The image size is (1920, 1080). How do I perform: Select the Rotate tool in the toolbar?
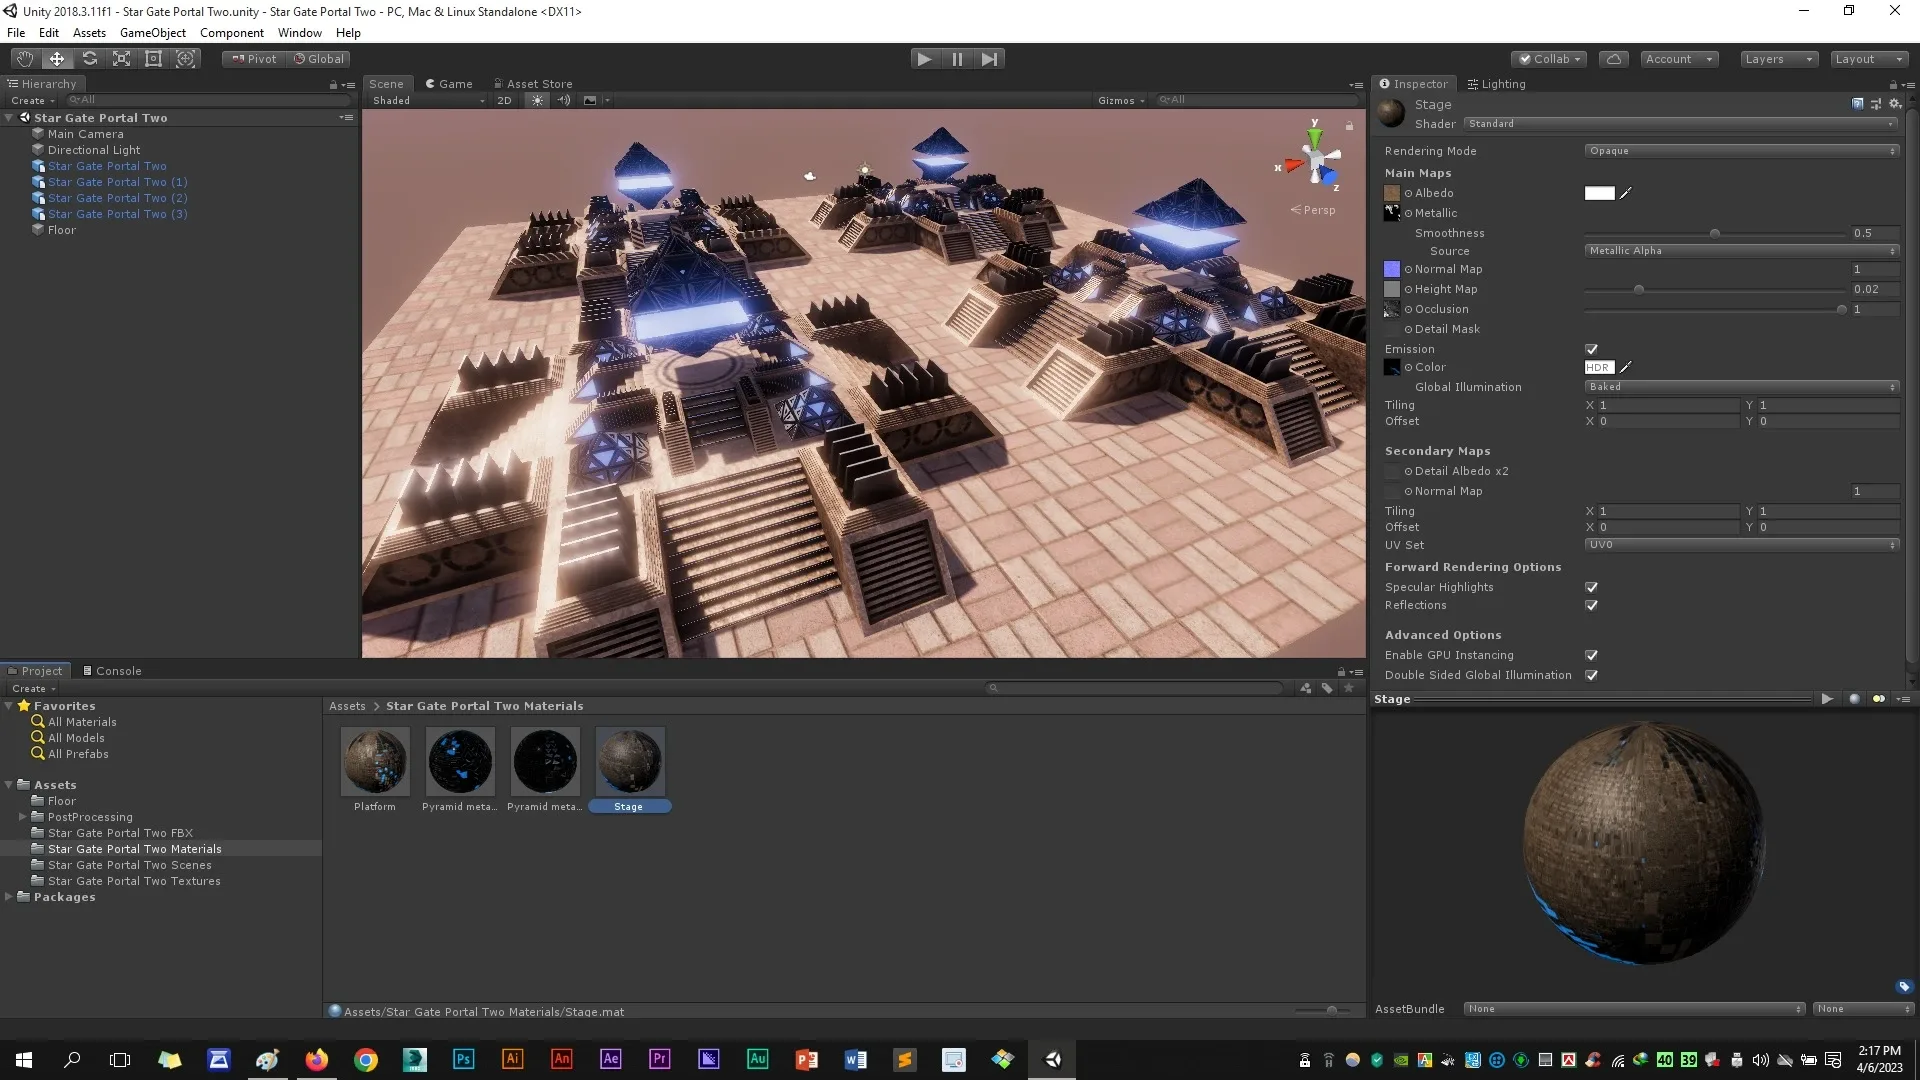(89, 59)
